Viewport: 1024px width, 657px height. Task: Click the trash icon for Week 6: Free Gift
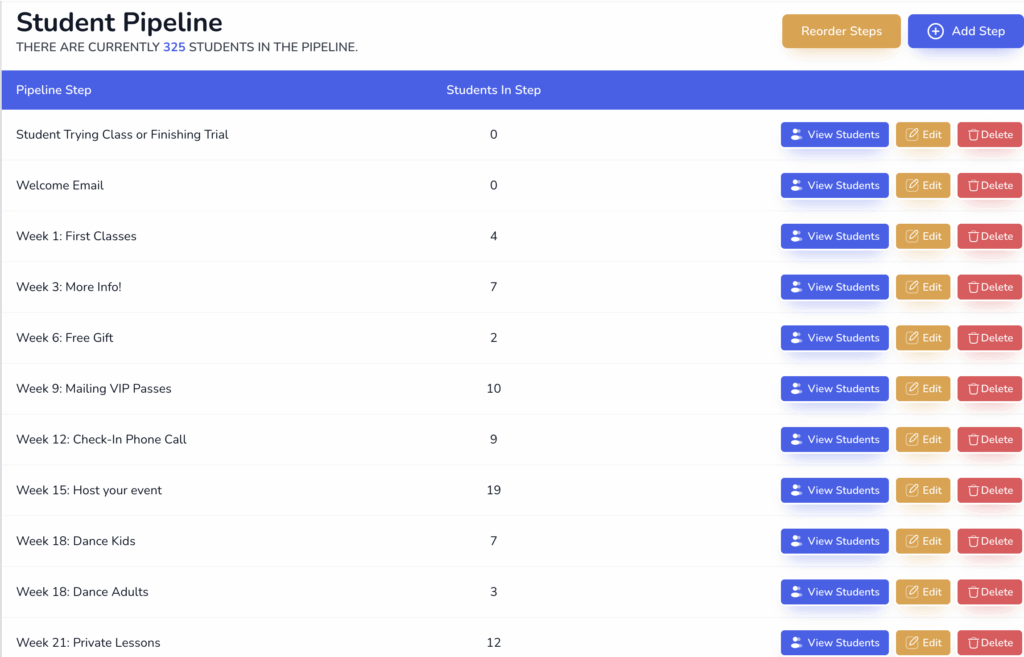973,338
